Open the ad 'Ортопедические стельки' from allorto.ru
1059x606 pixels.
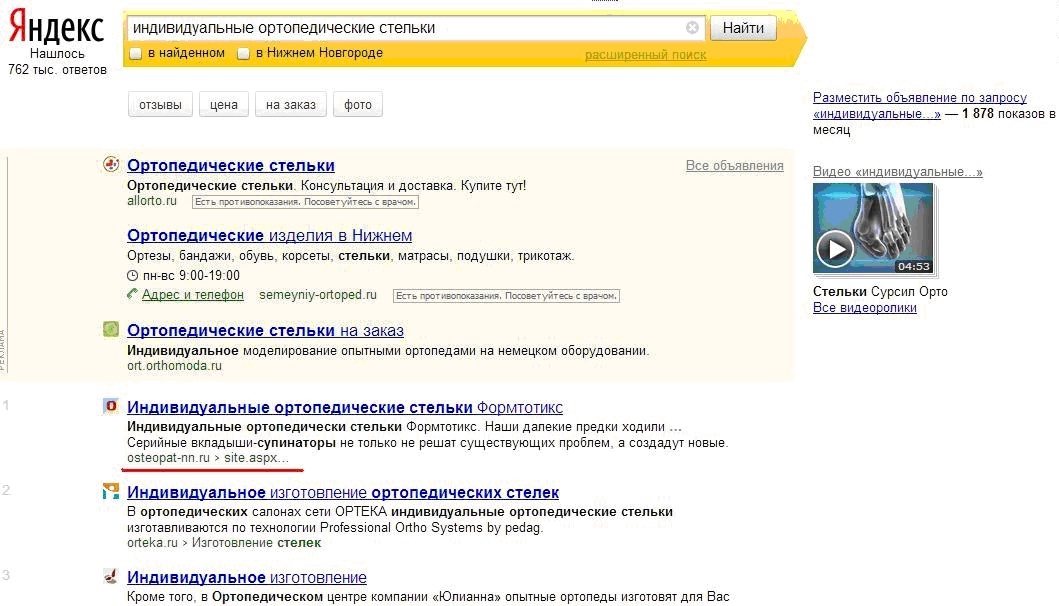tap(230, 165)
